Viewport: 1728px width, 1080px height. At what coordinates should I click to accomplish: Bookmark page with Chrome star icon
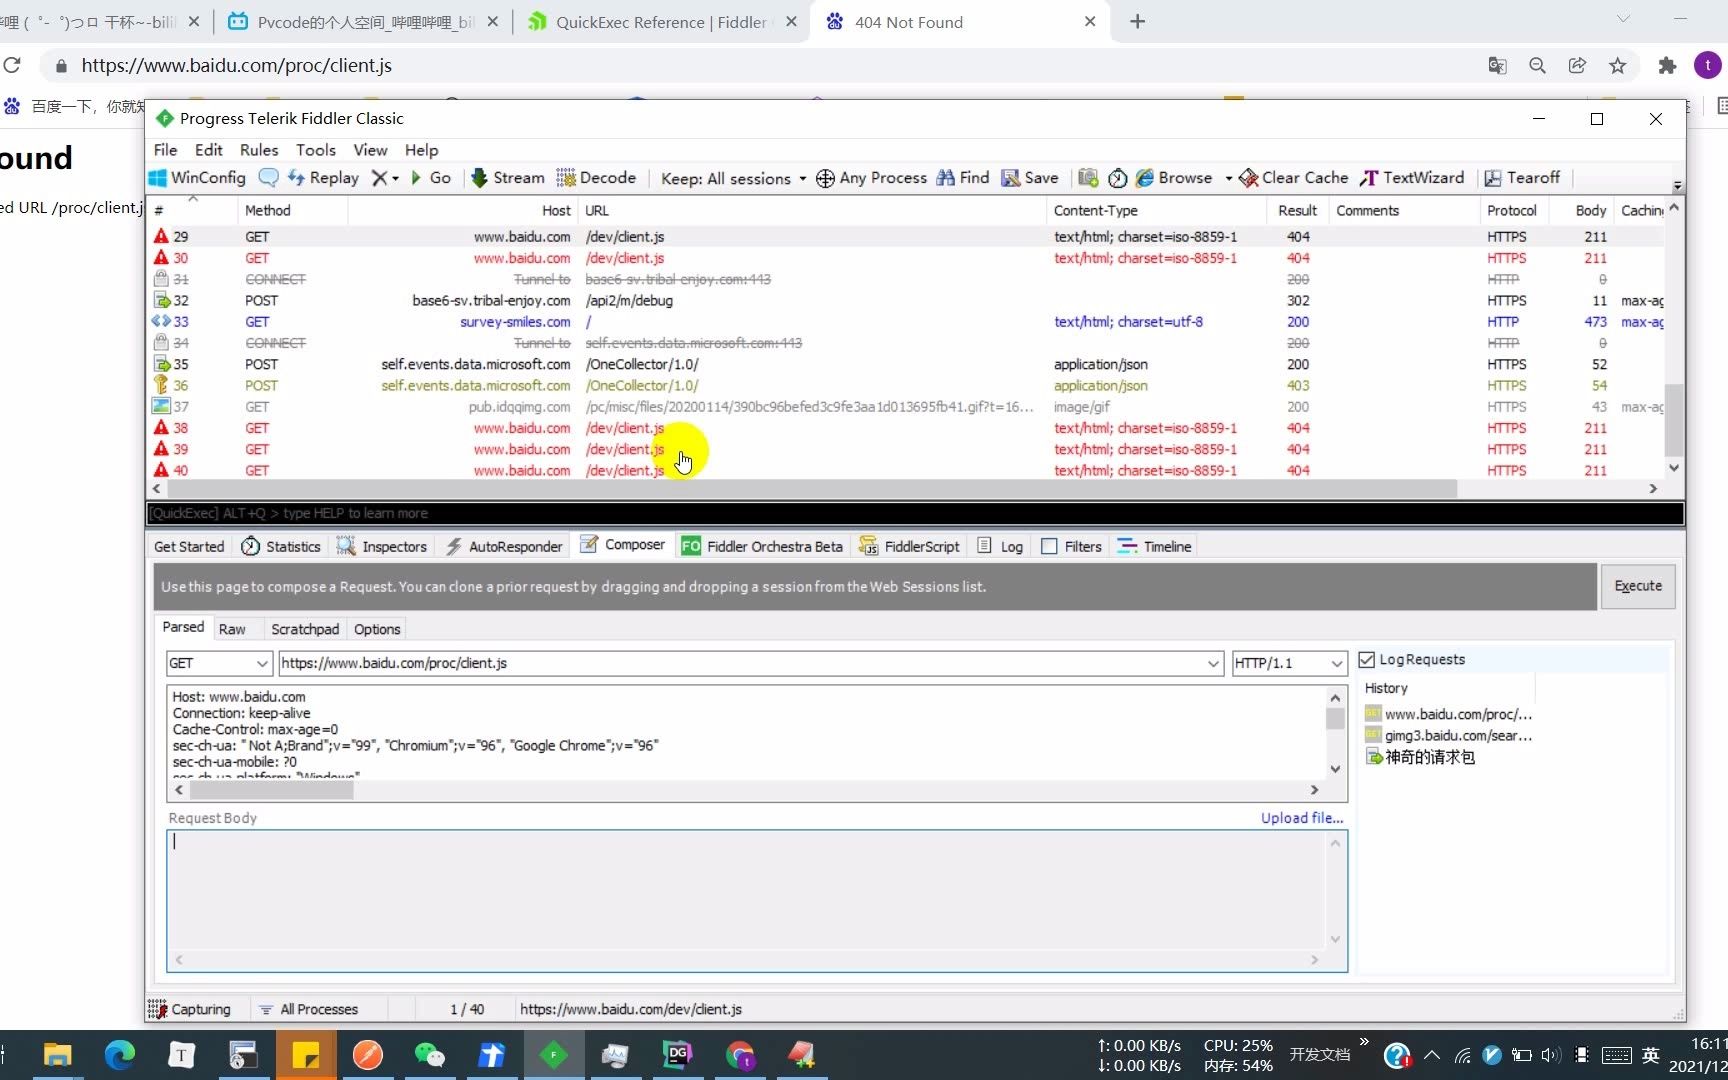point(1617,66)
